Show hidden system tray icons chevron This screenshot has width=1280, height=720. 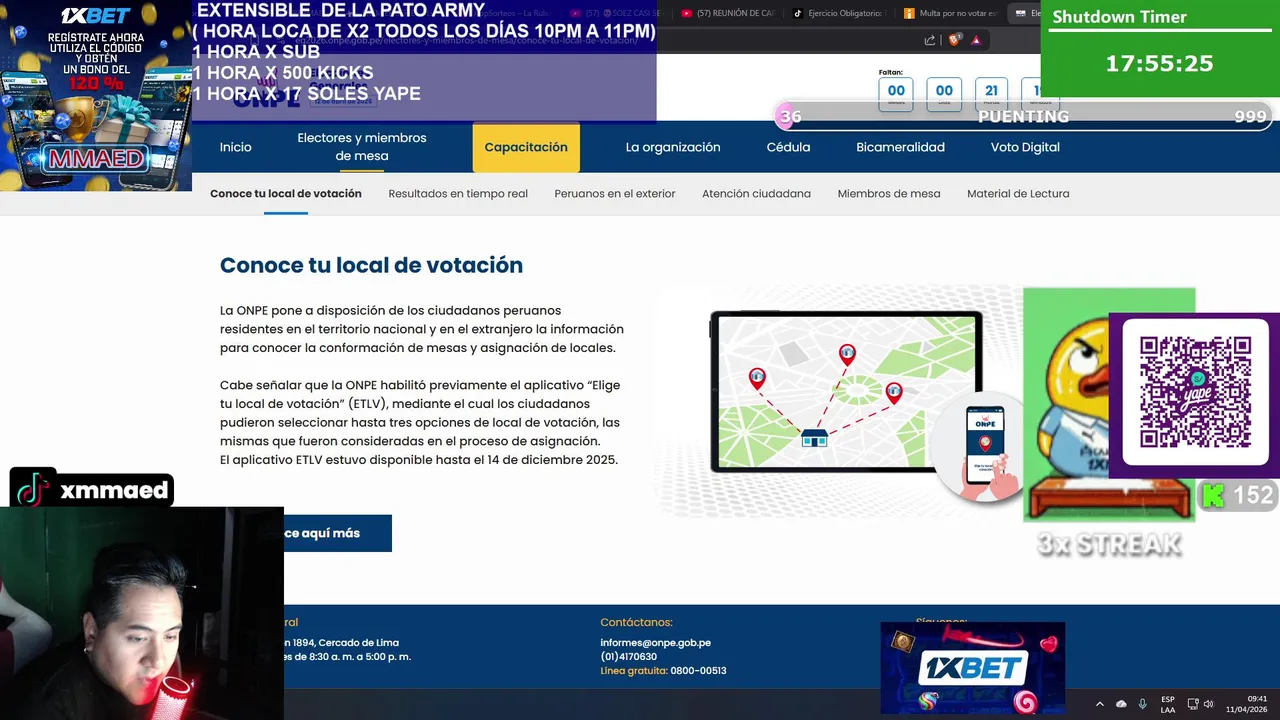(x=1099, y=704)
